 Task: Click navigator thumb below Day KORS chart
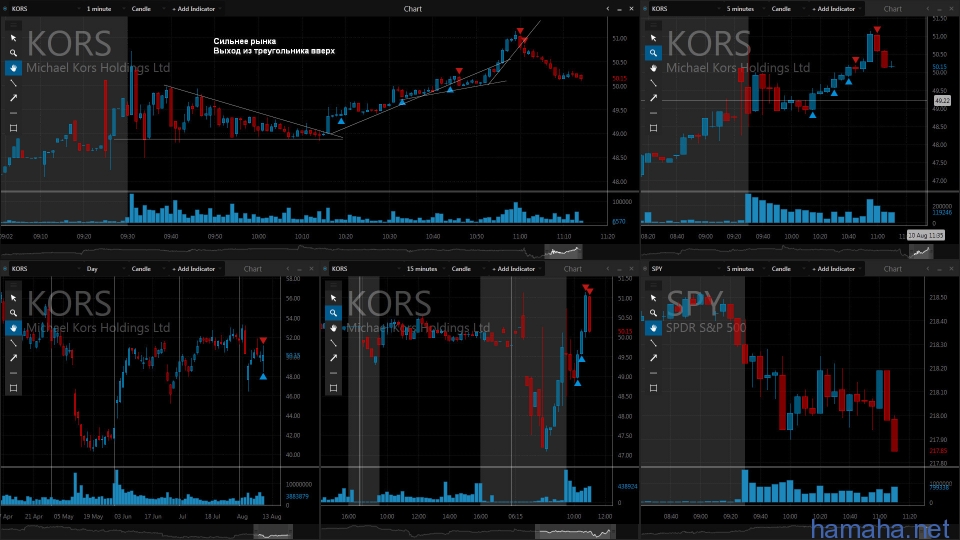pyautogui.click(x=273, y=531)
